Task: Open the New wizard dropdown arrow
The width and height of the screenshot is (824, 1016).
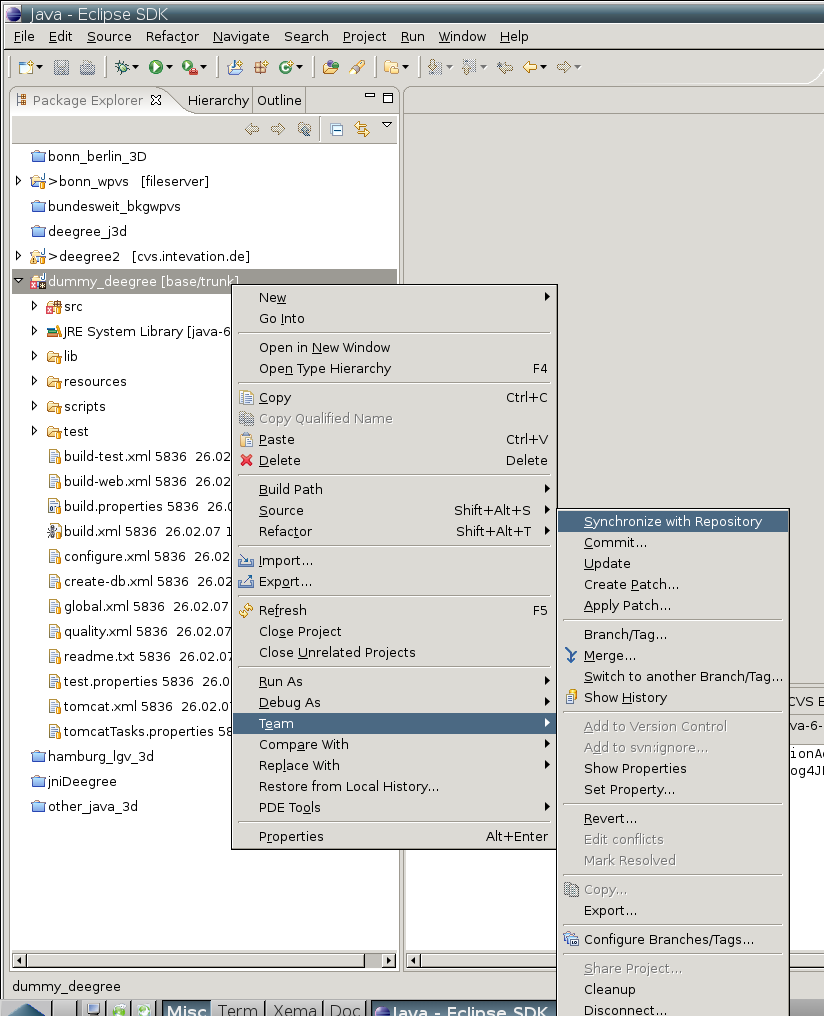Action: (x=40, y=67)
